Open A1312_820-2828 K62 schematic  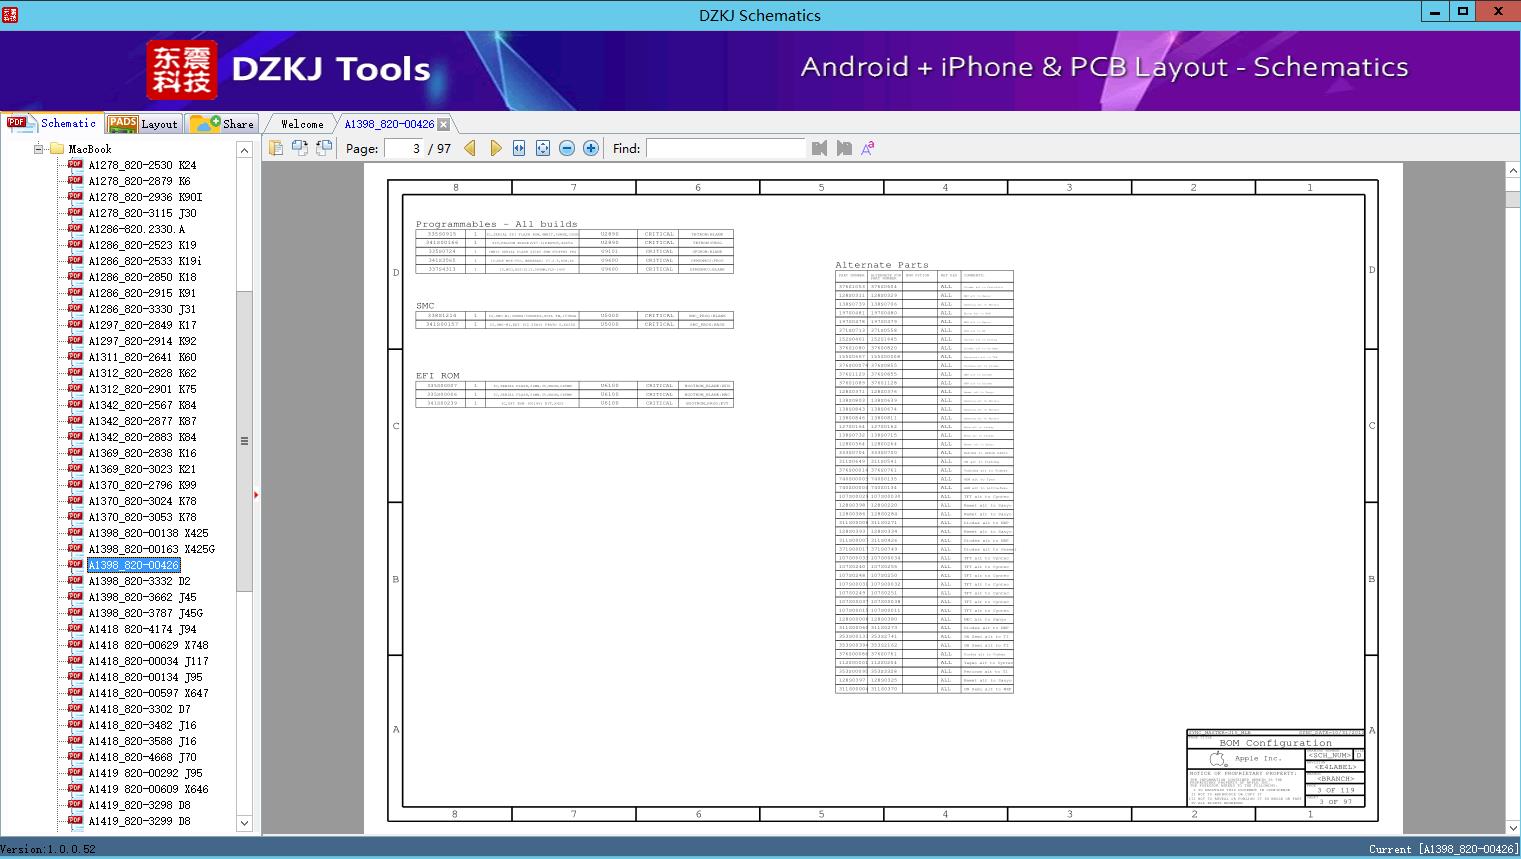[x=142, y=373]
